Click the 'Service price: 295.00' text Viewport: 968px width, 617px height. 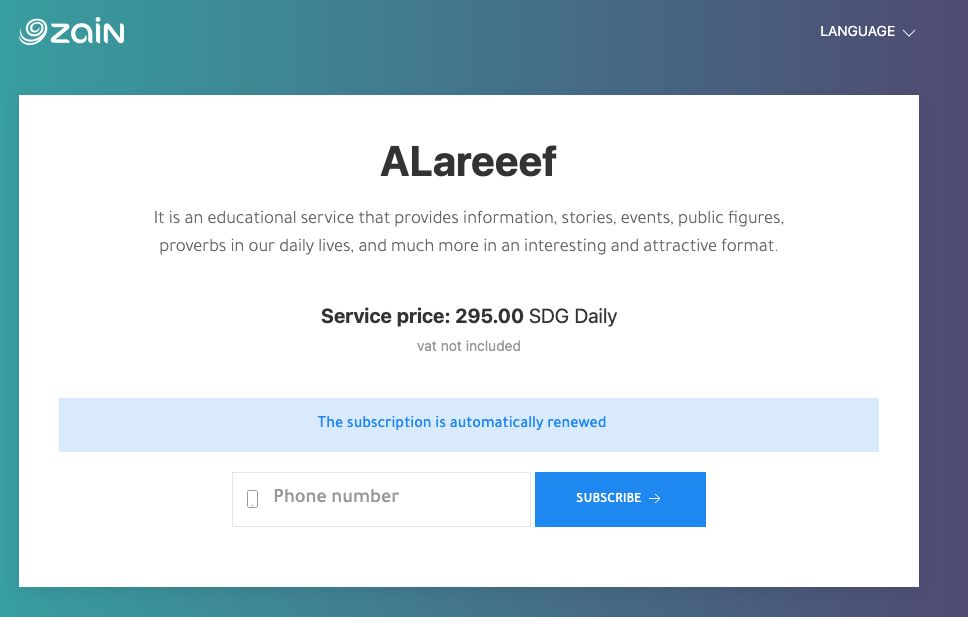click(x=422, y=316)
